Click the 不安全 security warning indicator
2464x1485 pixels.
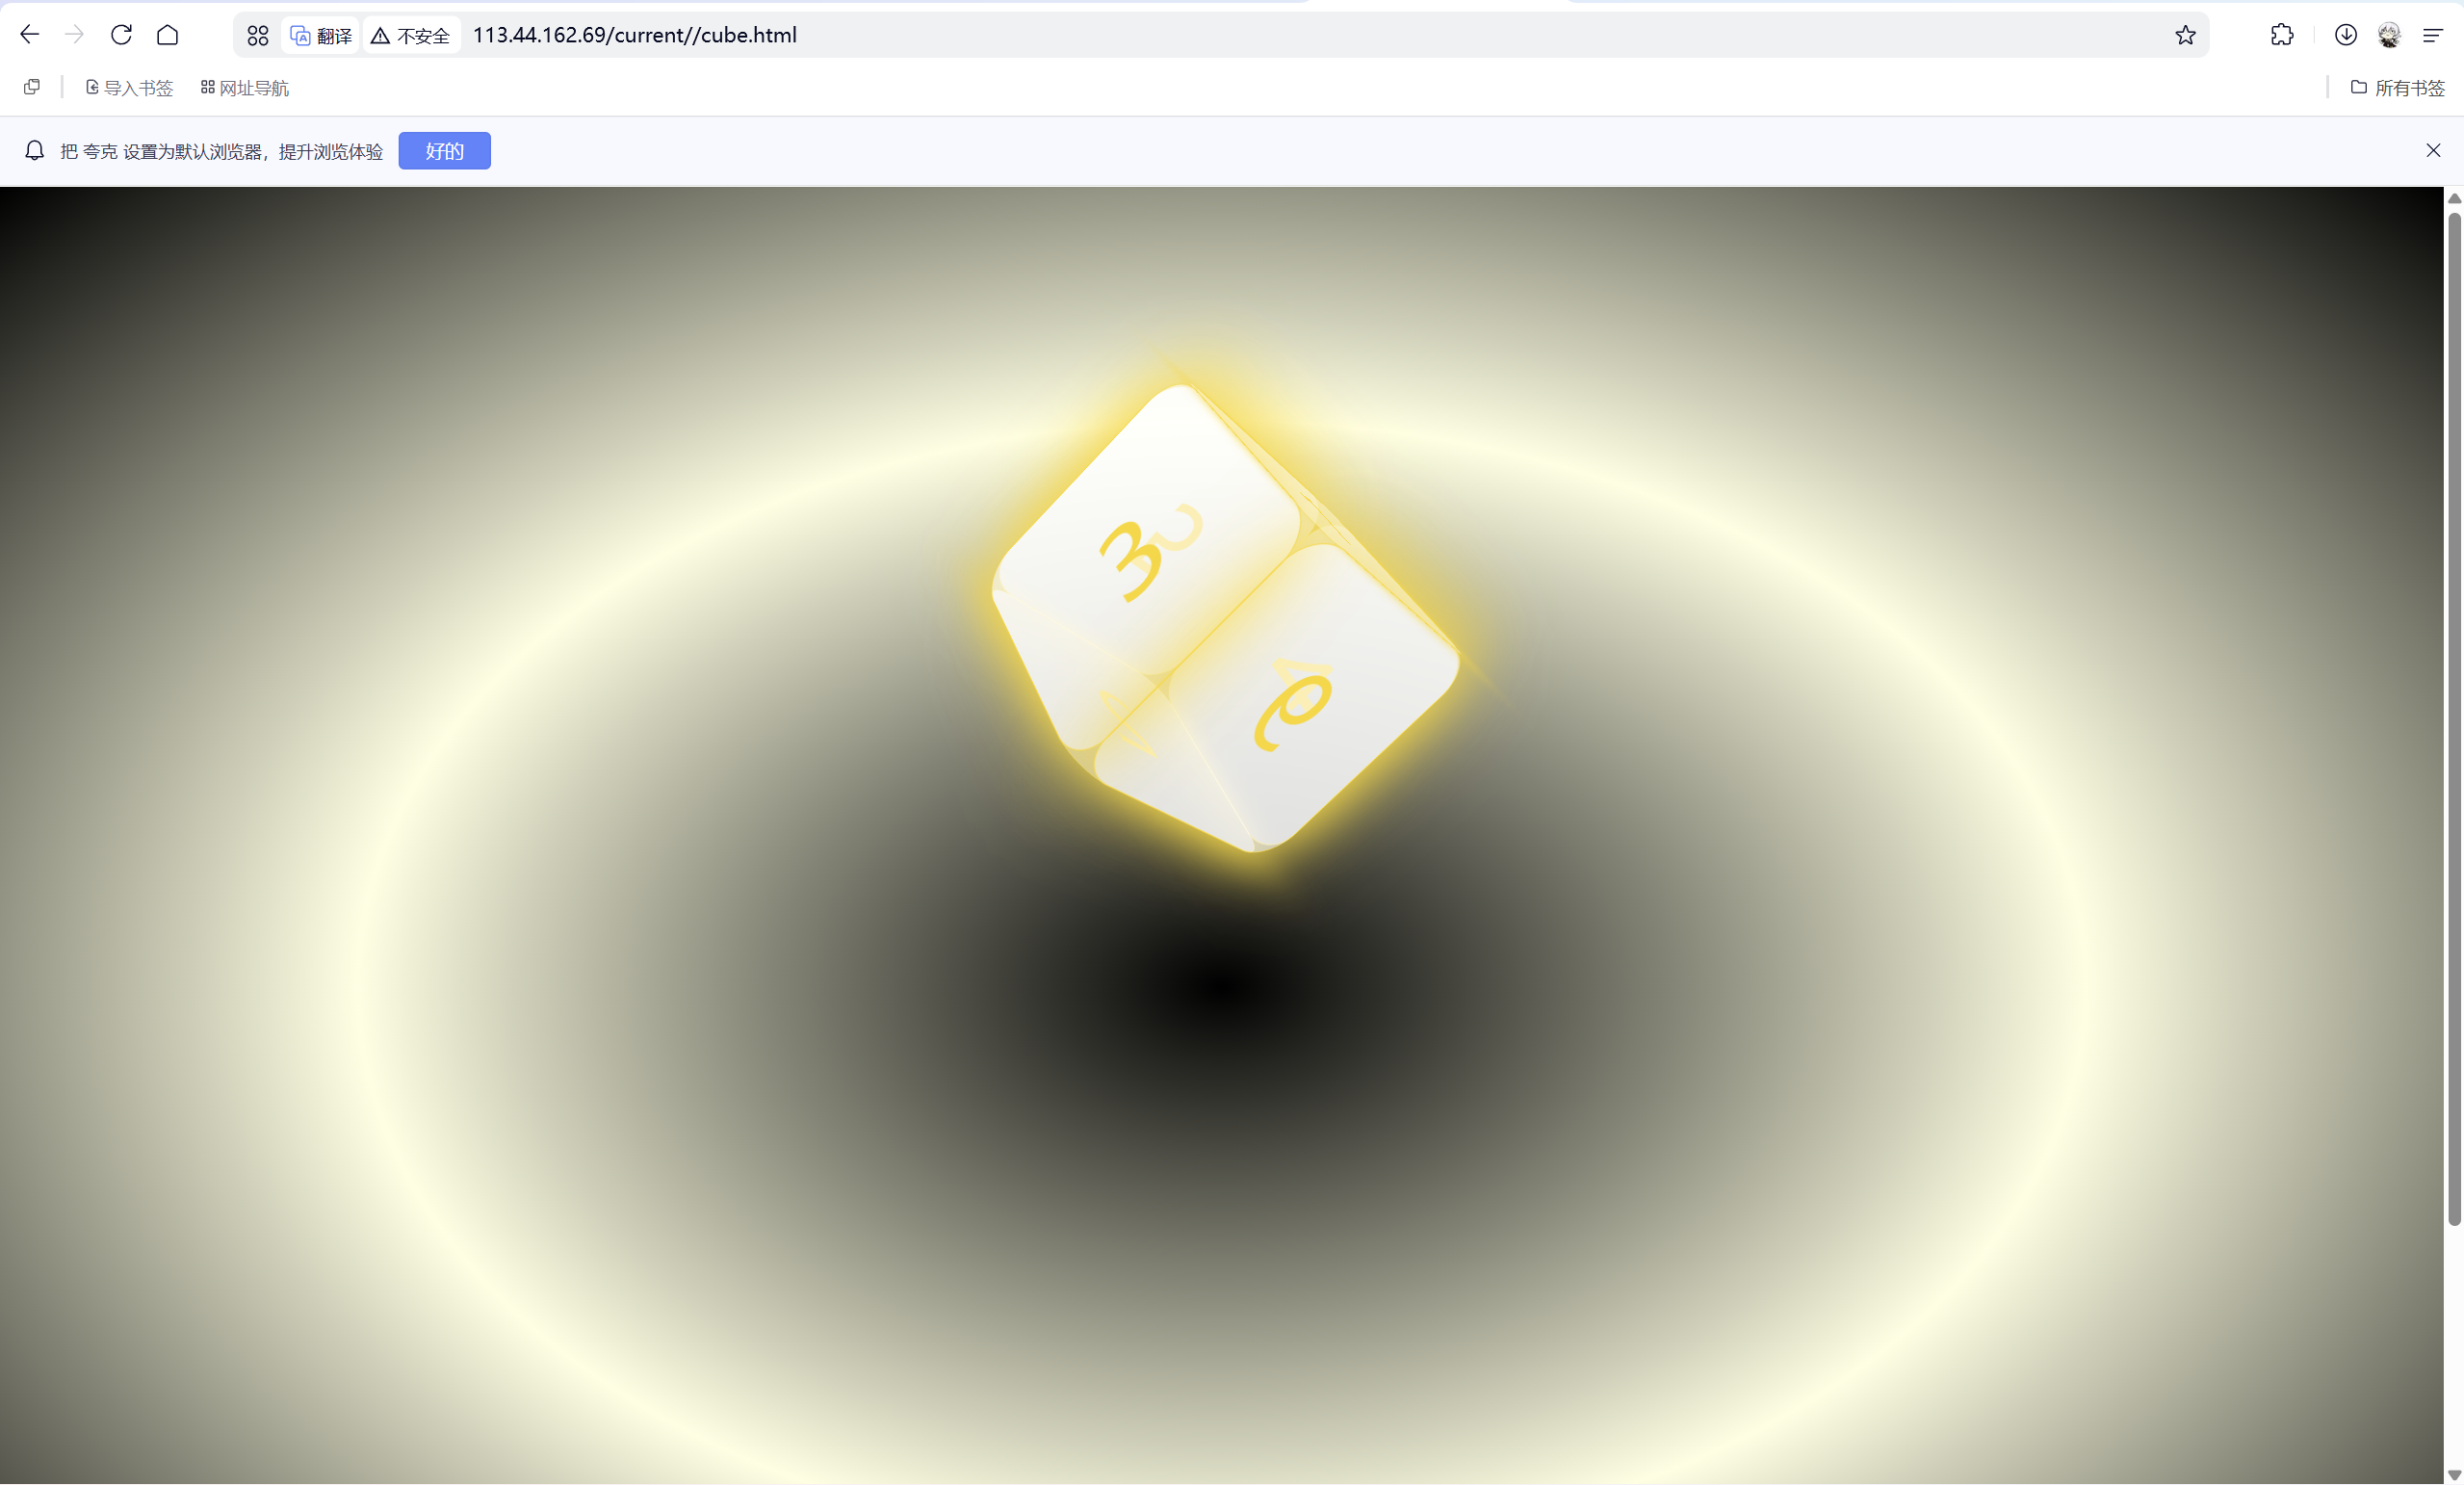411,36
